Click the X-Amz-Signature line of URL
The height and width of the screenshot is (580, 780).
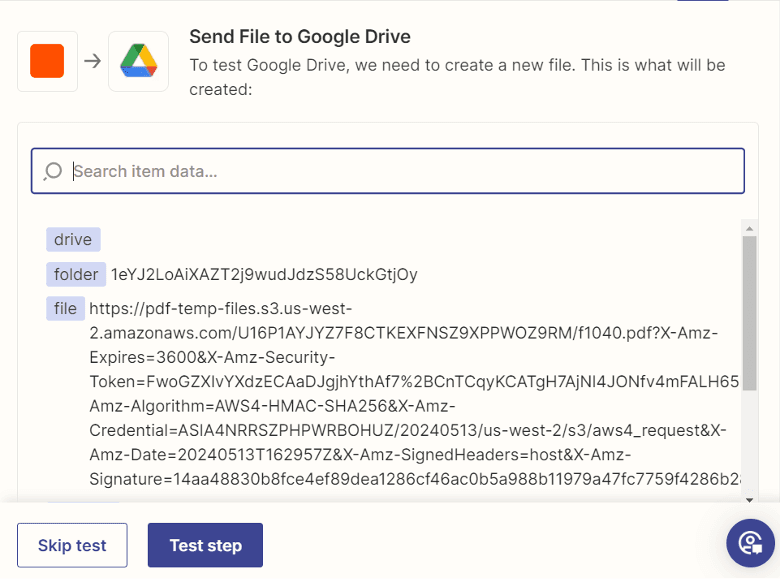coord(400,479)
